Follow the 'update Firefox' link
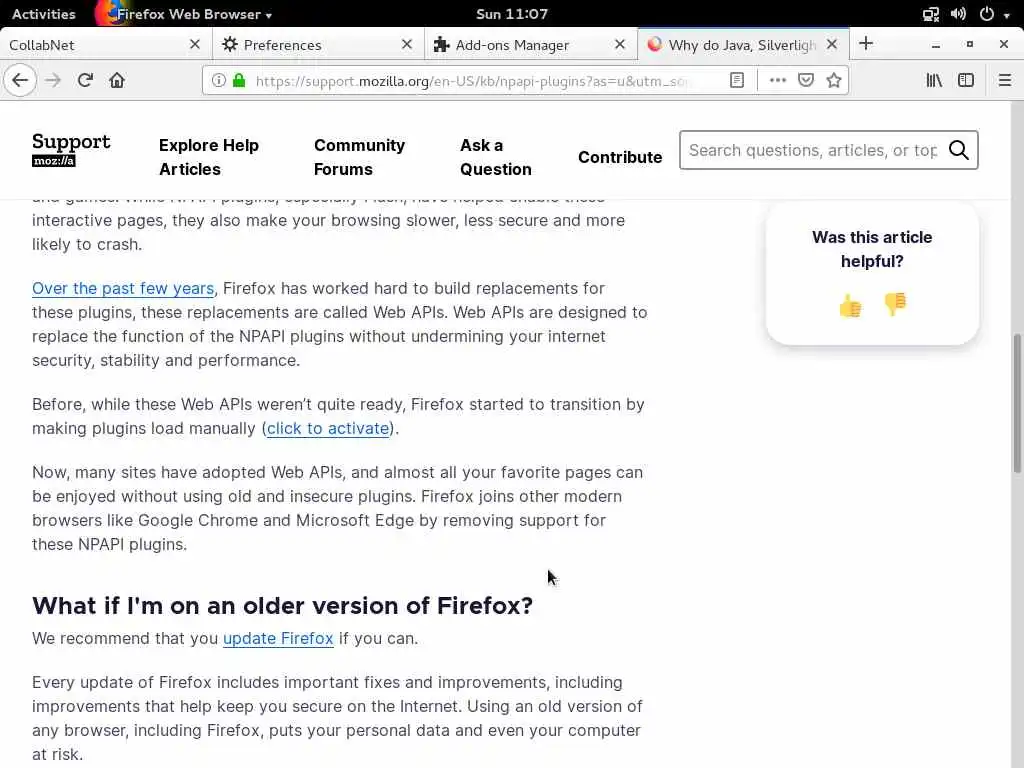This screenshot has width=1024, height=768. click(278, 639)
